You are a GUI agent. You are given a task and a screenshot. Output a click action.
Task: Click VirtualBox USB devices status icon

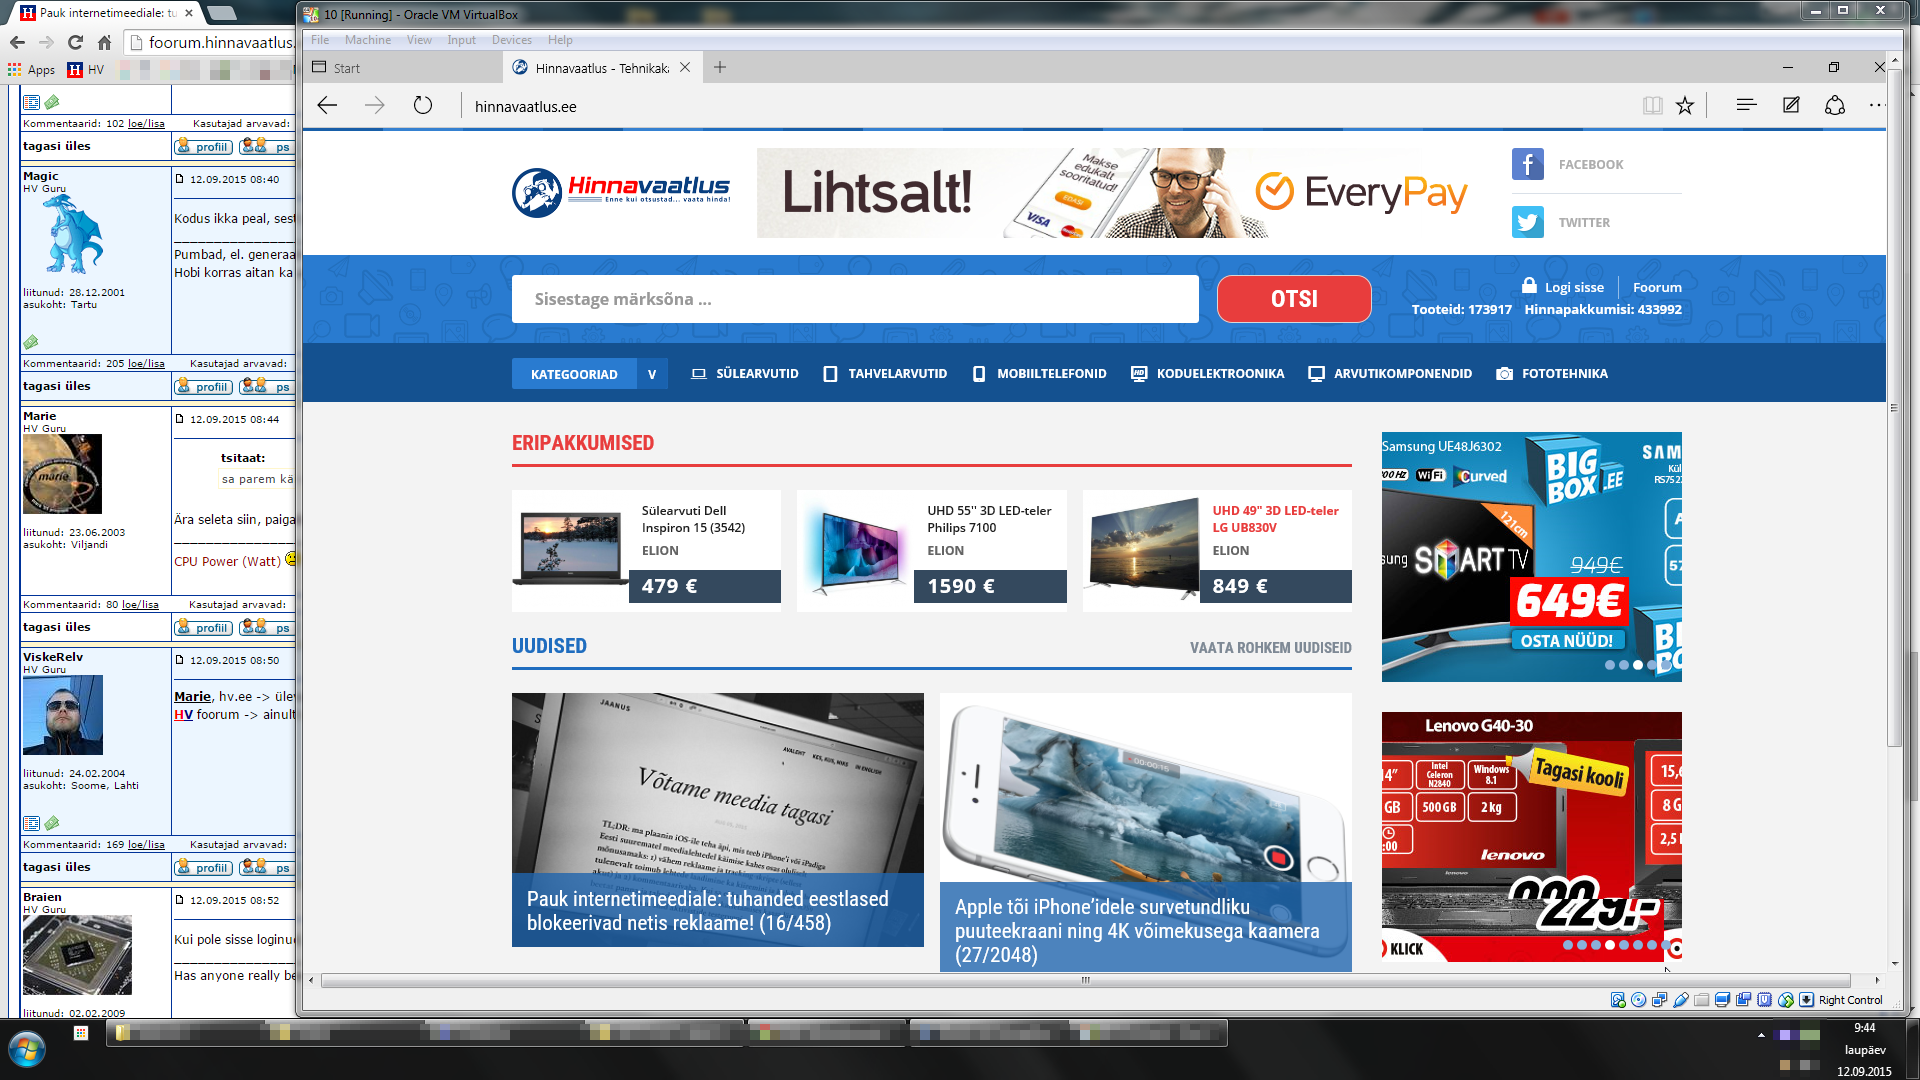(1681, 1000)
